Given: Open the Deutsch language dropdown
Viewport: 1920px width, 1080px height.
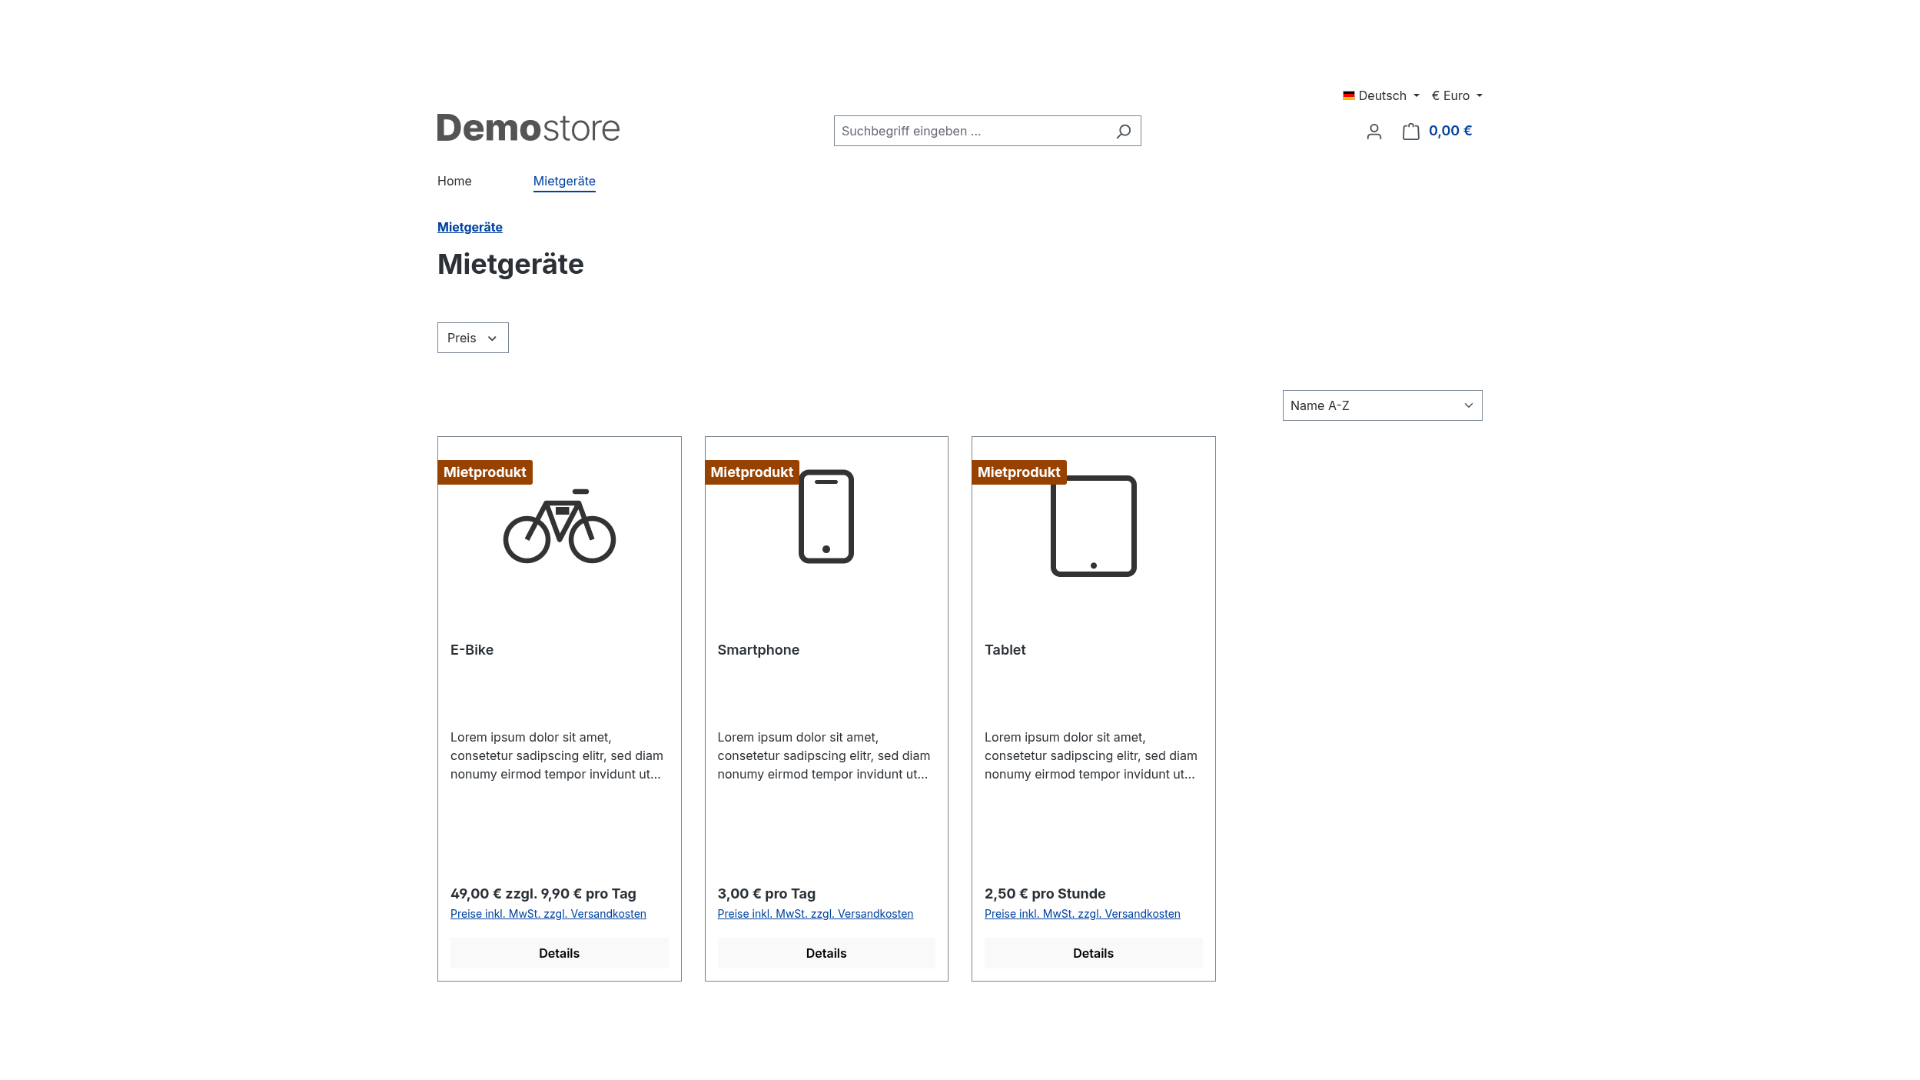Looking at the screenshot, I should [1381, 96].
